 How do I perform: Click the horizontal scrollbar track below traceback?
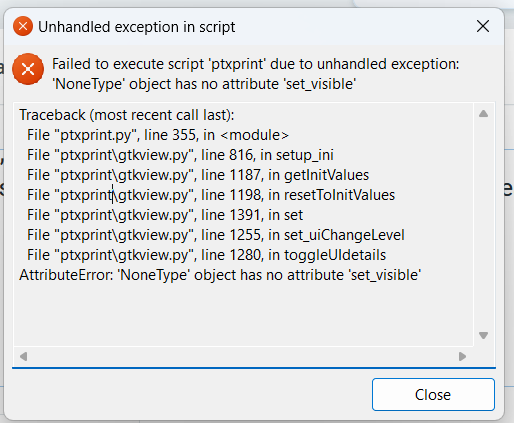pos(243,356)
